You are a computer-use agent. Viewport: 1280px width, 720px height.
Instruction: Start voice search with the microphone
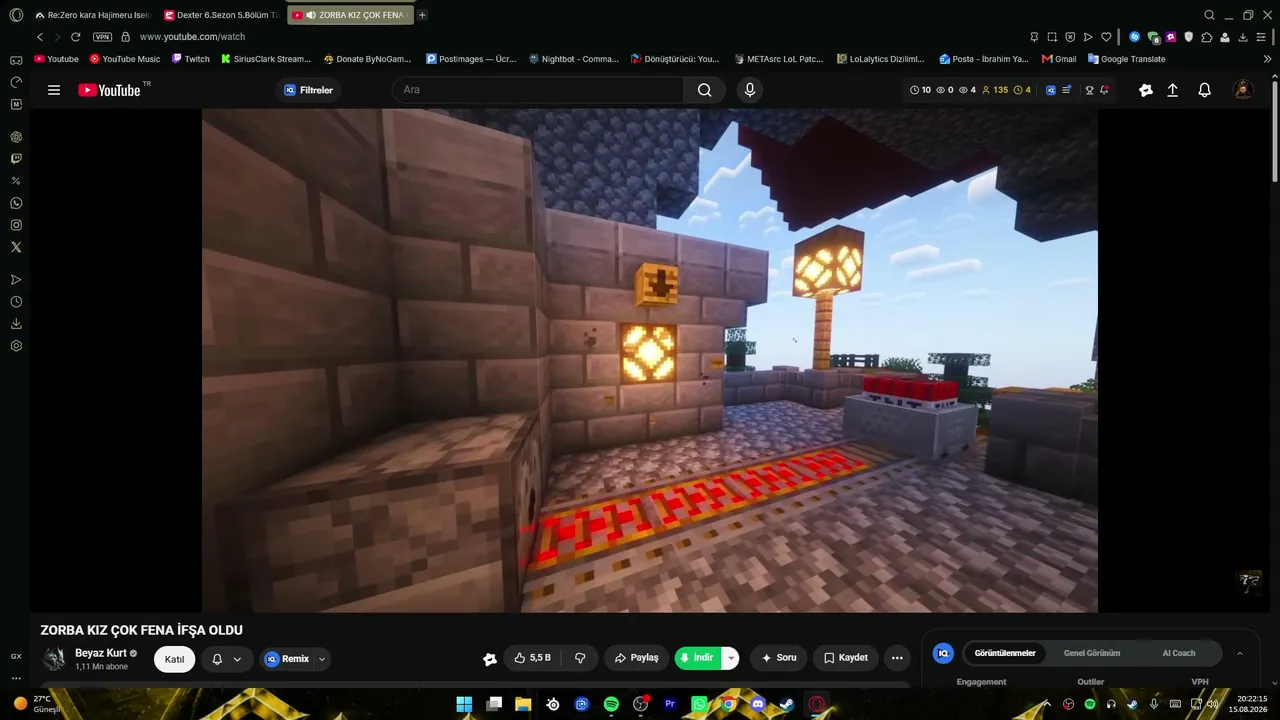pyautogui.click(x=750, y=90)
